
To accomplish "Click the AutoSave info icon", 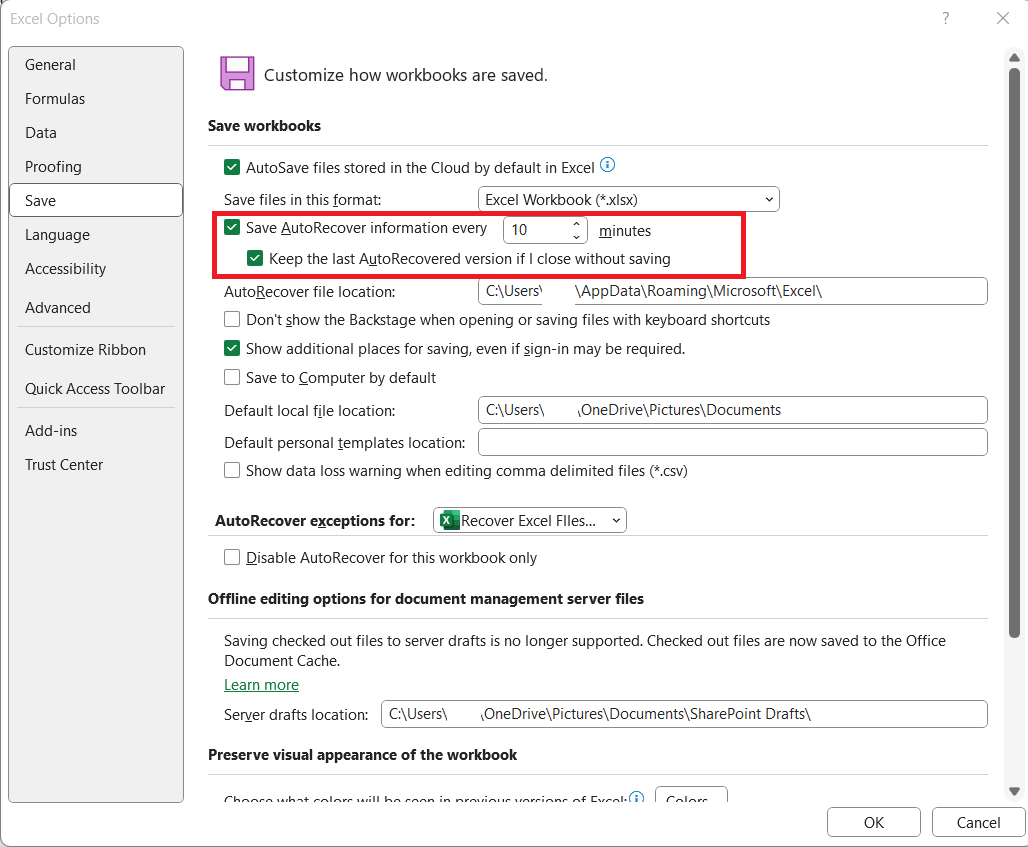I will click(x=608, y=165).
